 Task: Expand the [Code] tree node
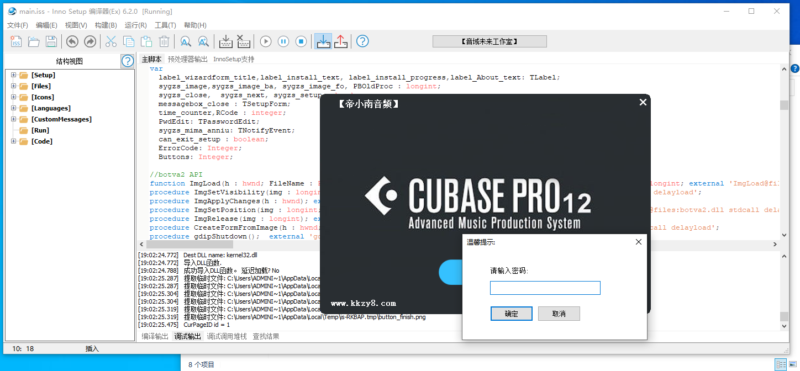click(14, 141)
